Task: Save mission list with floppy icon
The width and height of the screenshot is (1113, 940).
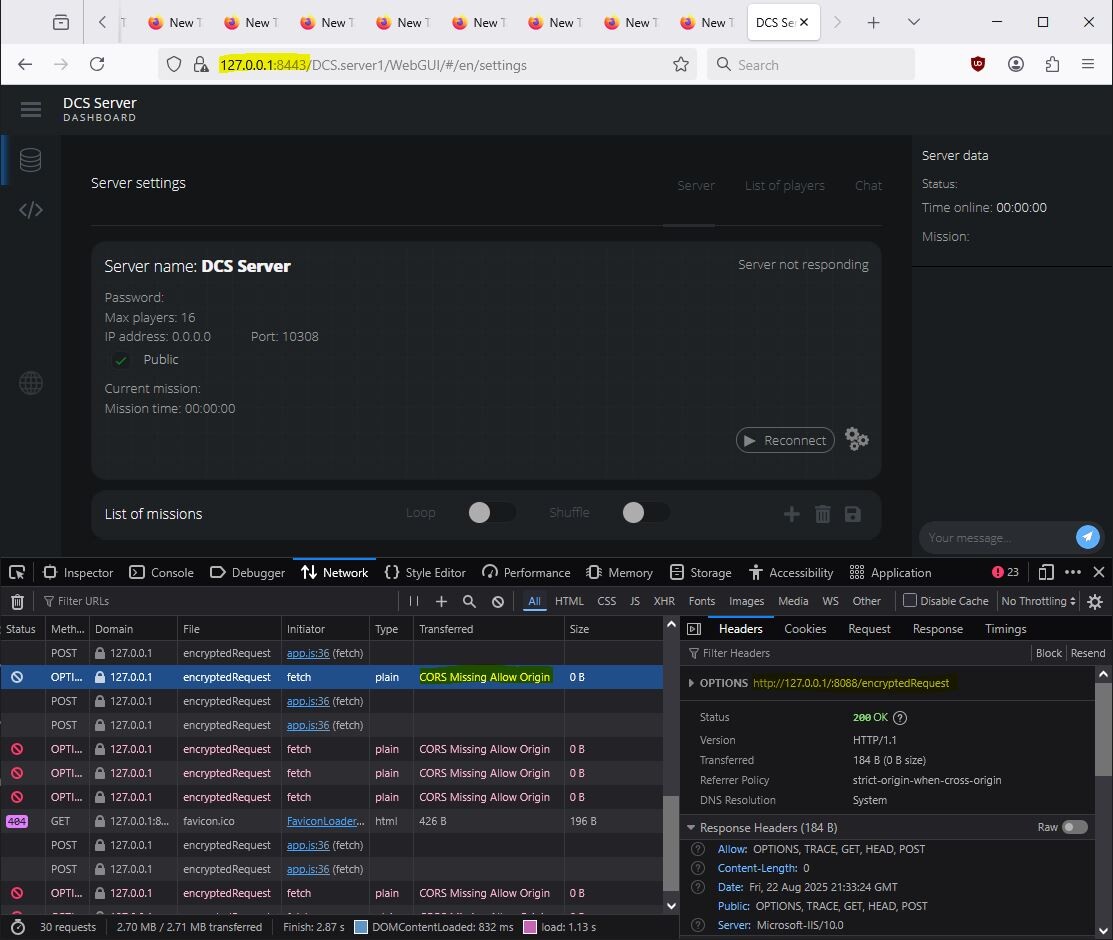Action: (852, 514)
